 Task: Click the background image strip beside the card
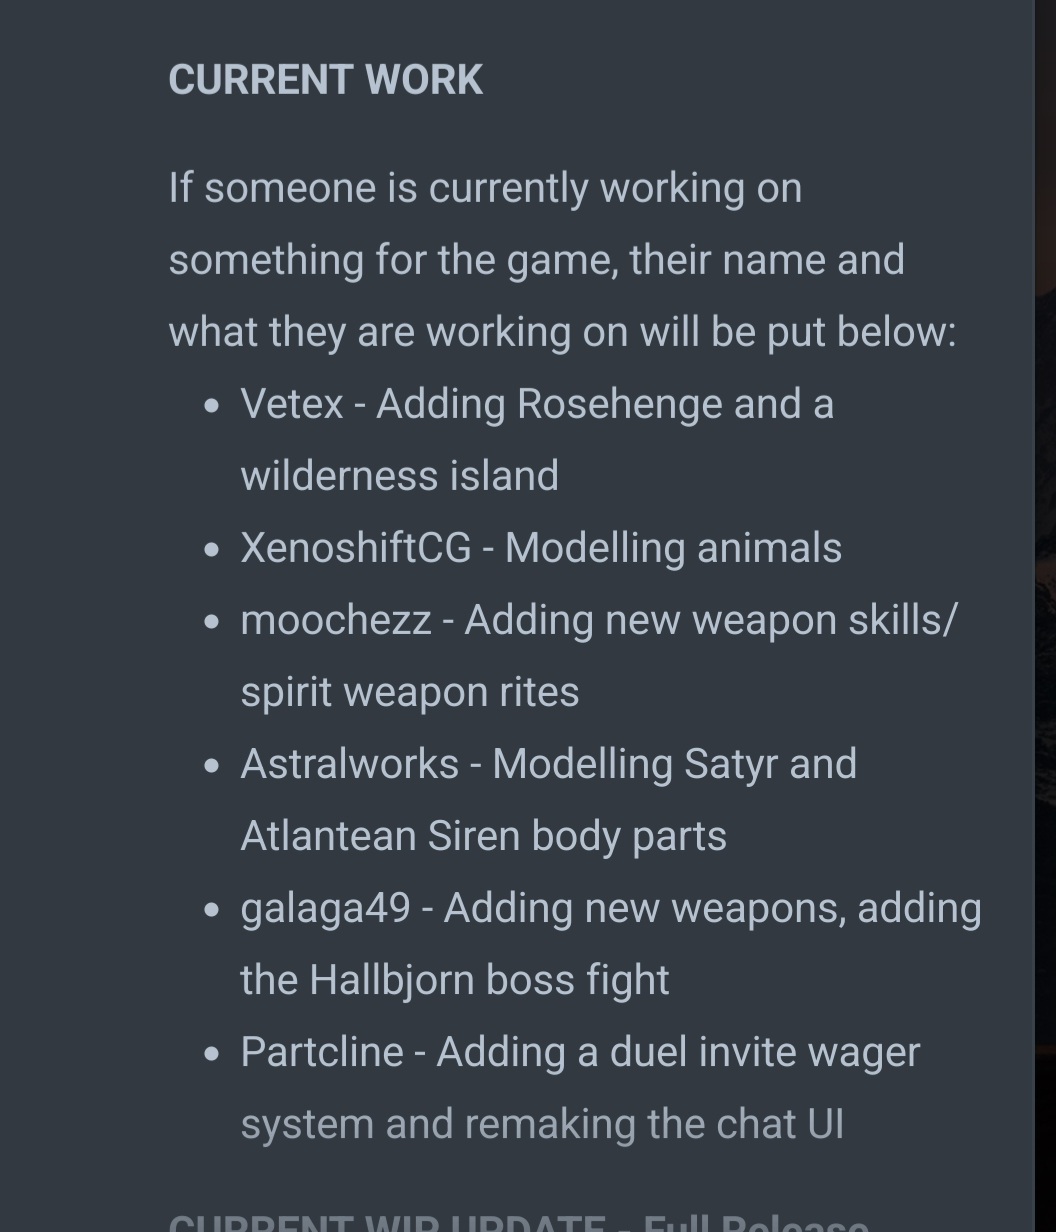[1045, 616]
